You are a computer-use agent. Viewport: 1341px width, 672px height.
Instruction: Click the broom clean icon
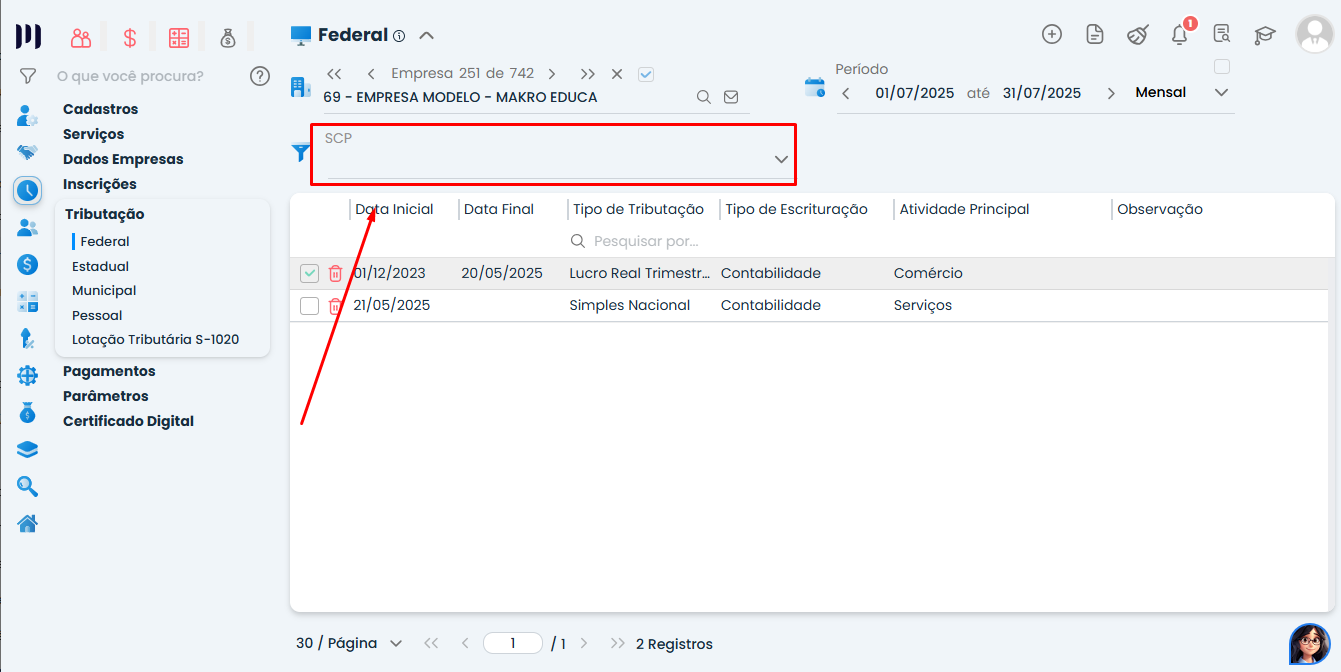coord(1138,34)
